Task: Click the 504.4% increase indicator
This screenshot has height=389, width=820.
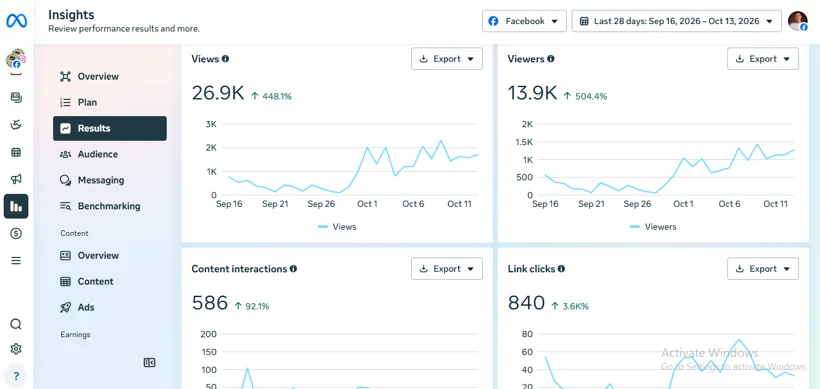Action: coord(585,96)
